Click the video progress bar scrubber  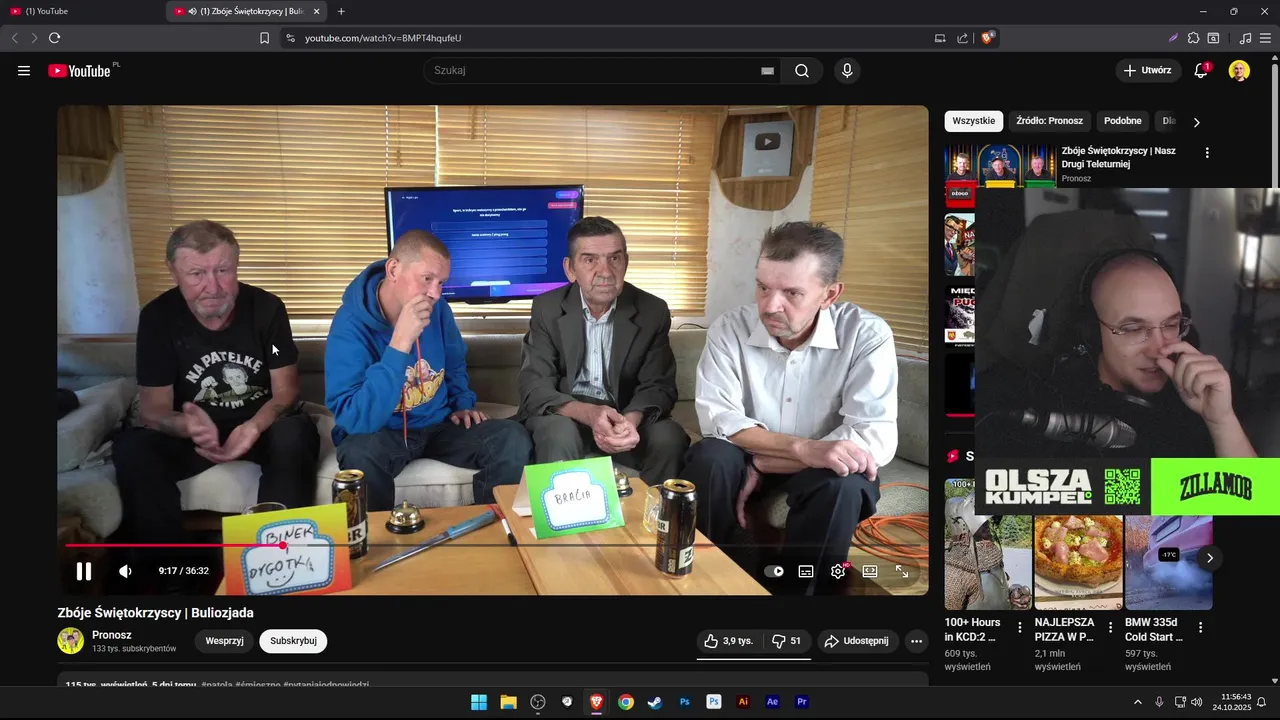tap(283, 545)
